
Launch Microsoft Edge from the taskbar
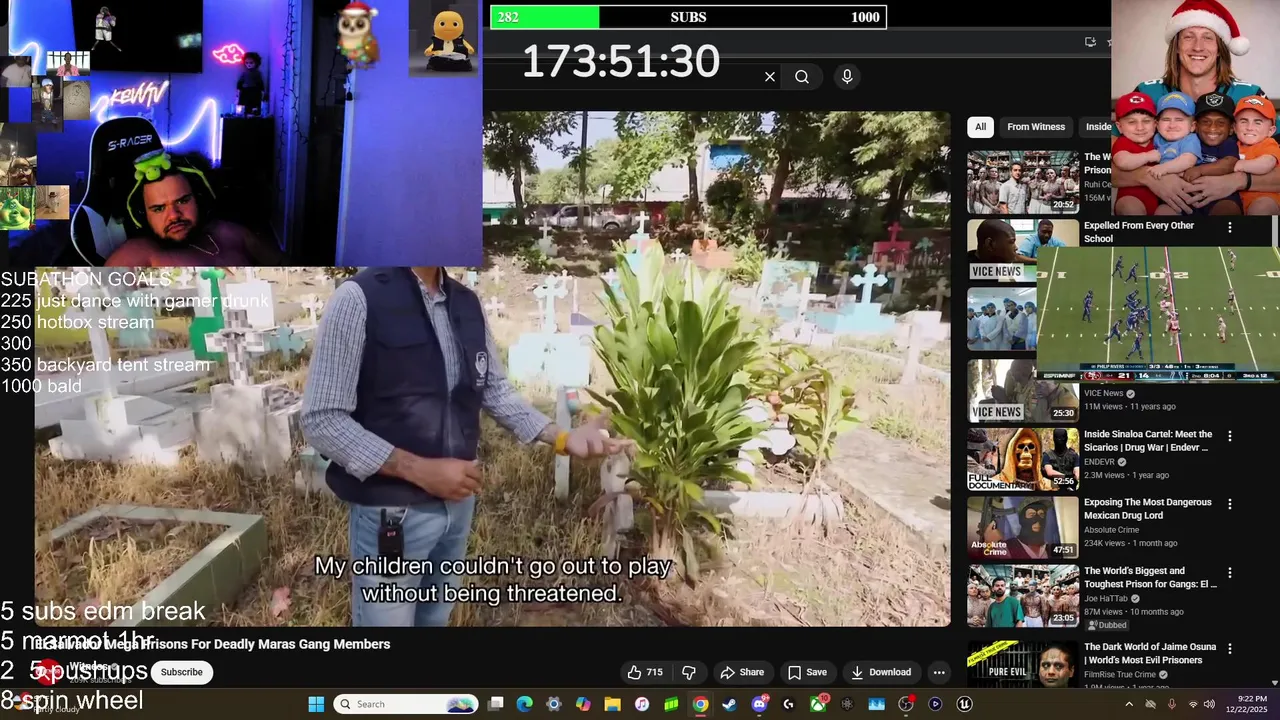click(525, 704)
